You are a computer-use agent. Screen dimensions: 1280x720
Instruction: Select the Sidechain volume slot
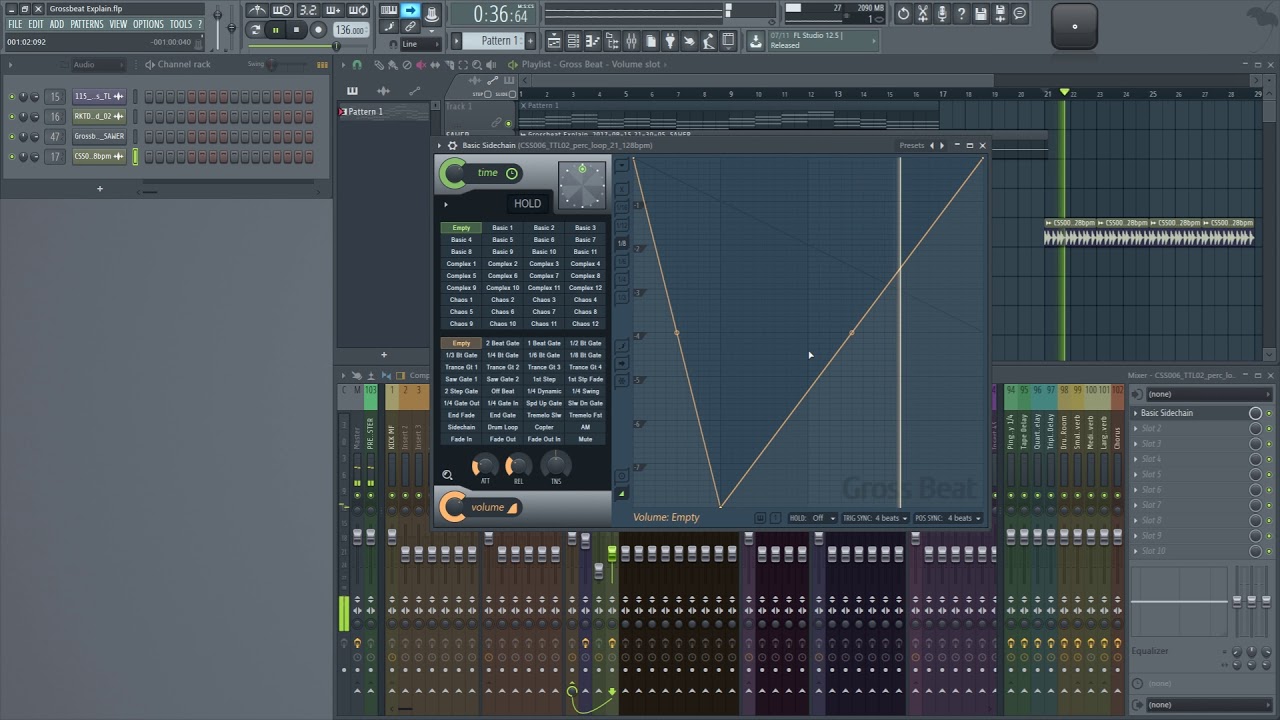coord(461,428)
